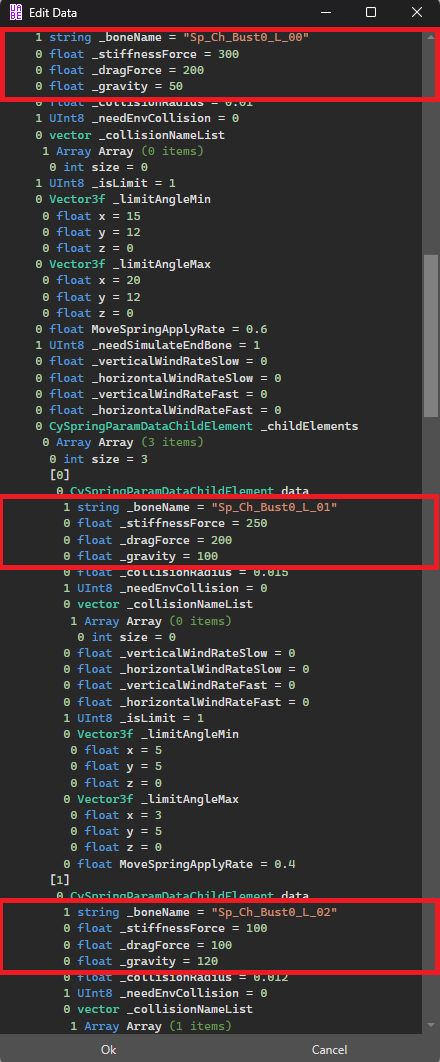Select the [0] array index line
Screen dimensions: 440x1062
(60, 475)
